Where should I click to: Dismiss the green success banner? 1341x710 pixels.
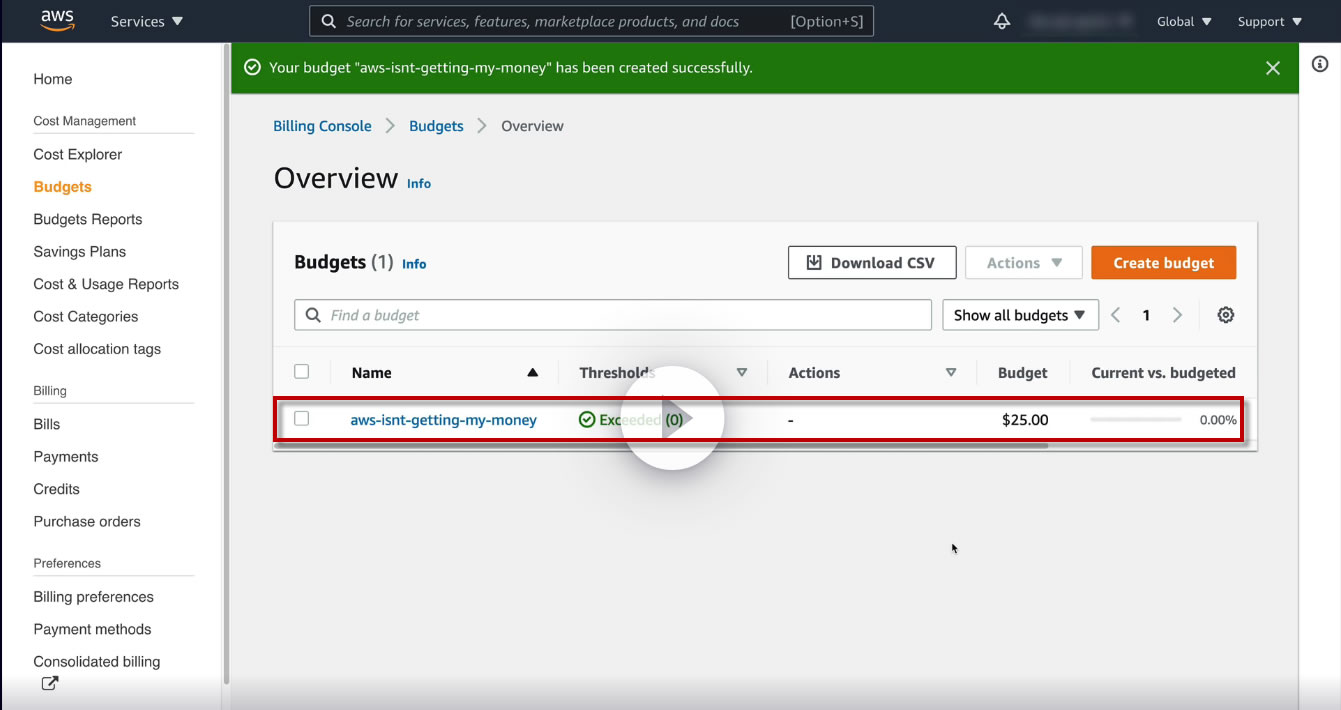tap(1272, 68)
